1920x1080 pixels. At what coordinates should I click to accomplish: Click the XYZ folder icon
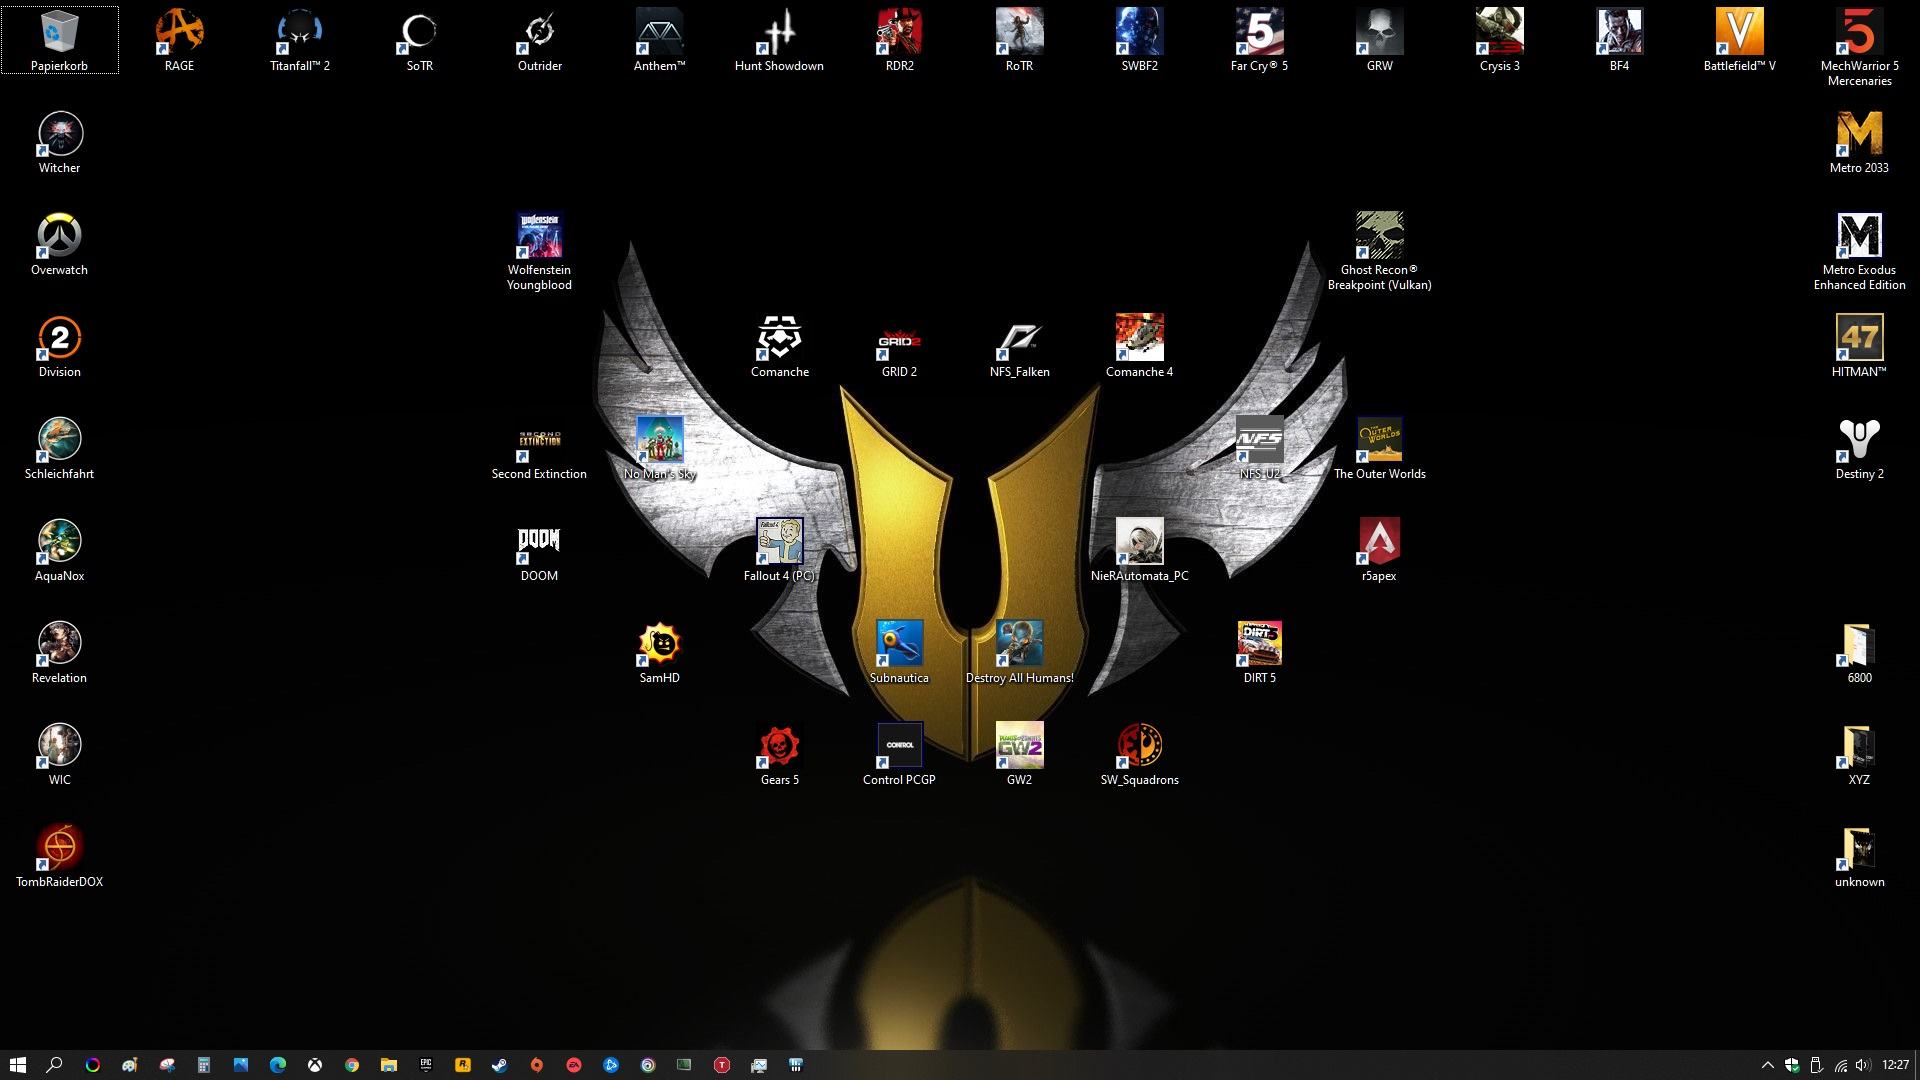1860,746
